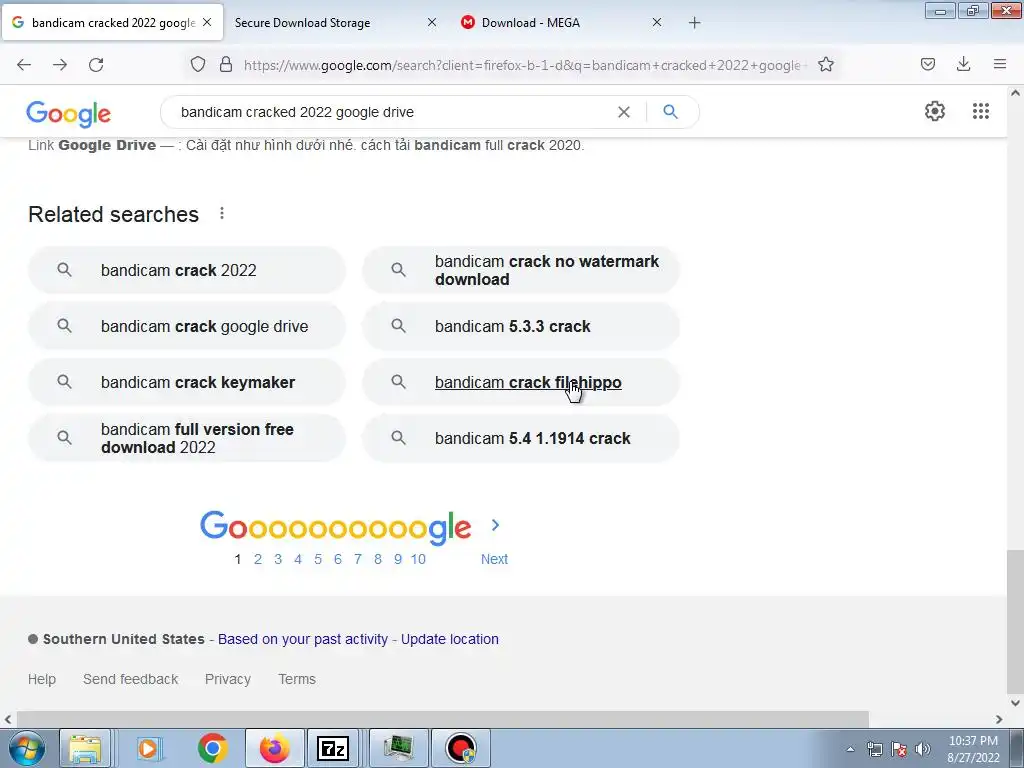The height and width of the screenshot is (768, 1024).
Task: Open the Help footer link
Action: pyautogui.click(x=42, y=679)
